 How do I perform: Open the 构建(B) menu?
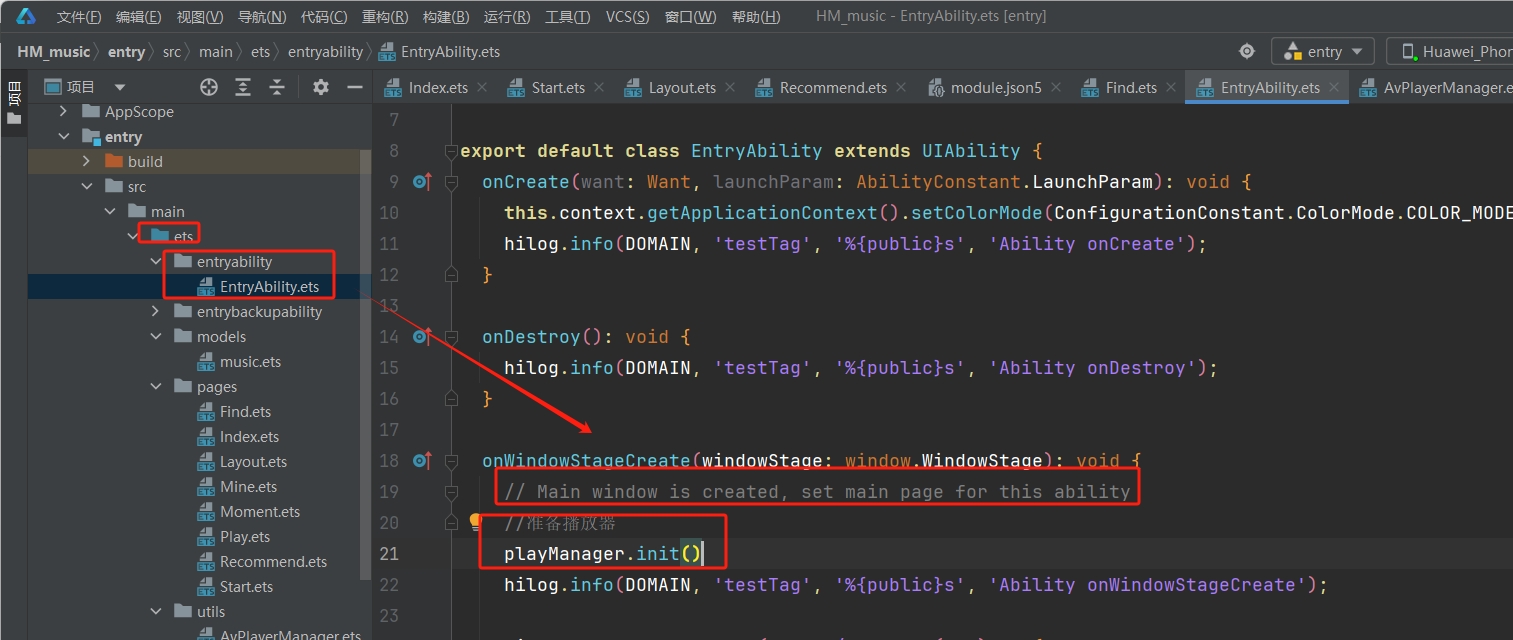(445, 17)
